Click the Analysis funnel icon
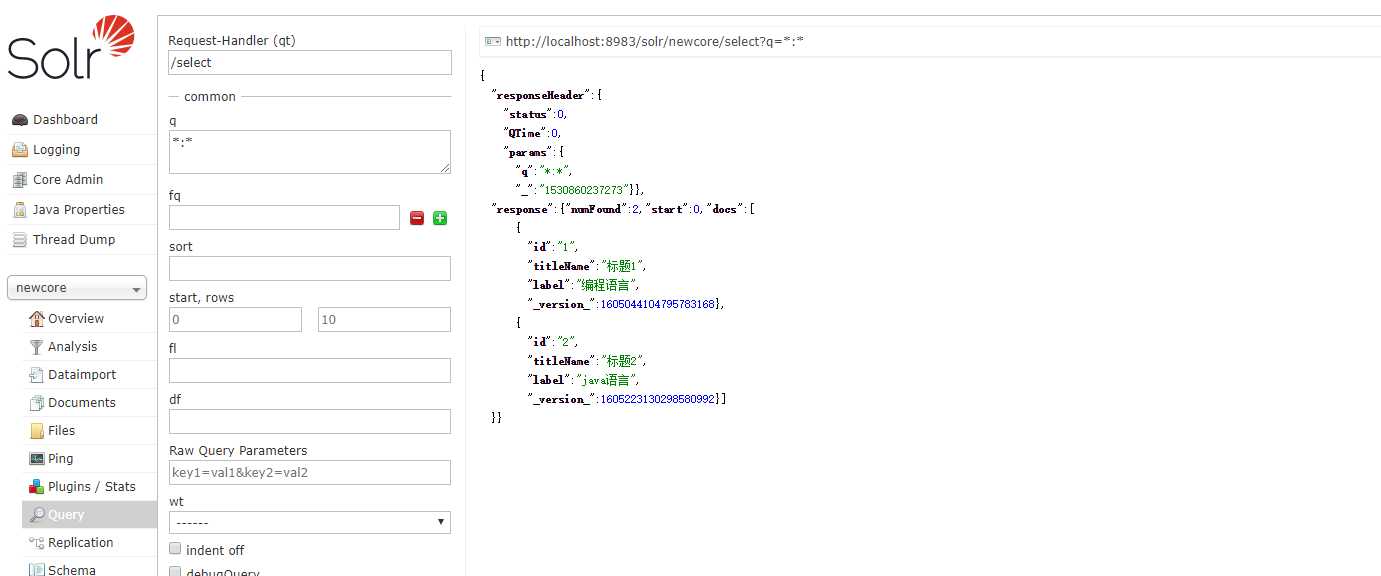The width and height of the screenshot is (1381, 576). pos(37,347)
